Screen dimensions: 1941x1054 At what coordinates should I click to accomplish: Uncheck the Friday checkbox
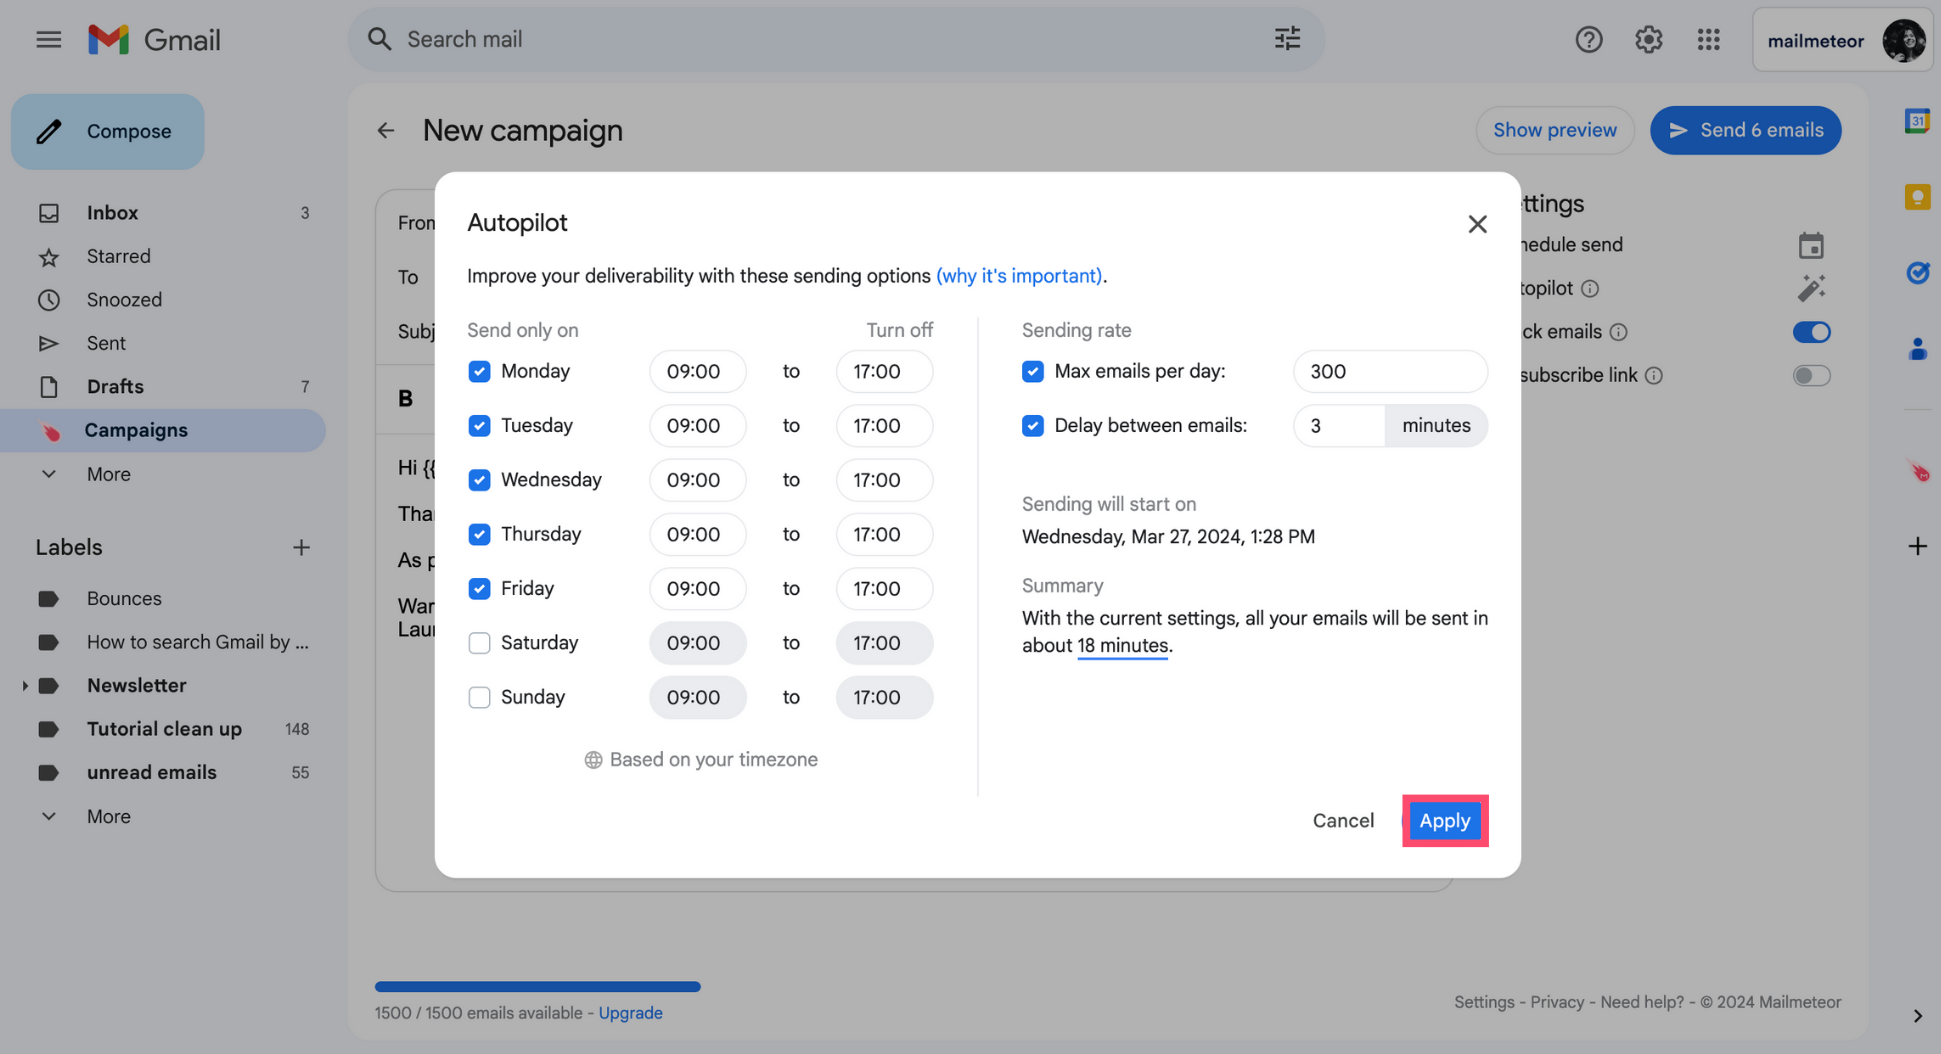[x=479, y=589]
